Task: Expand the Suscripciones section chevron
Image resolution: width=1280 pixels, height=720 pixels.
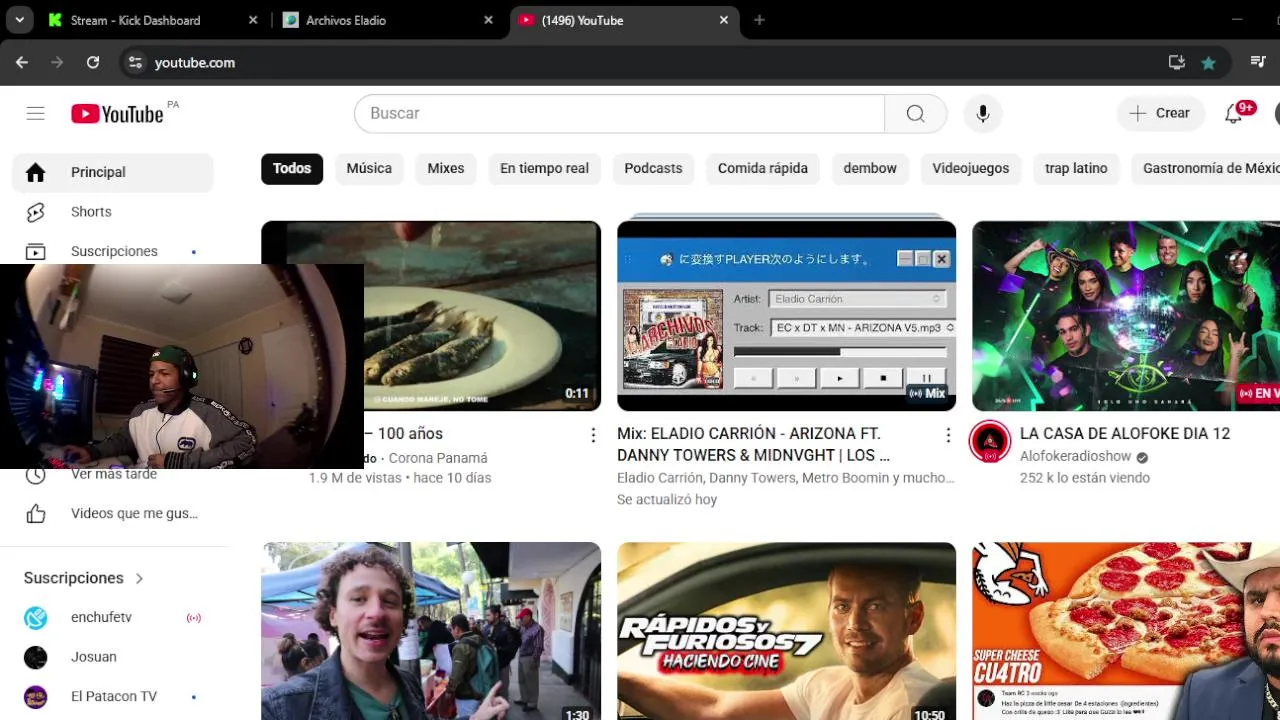Action: coord(139,578)
